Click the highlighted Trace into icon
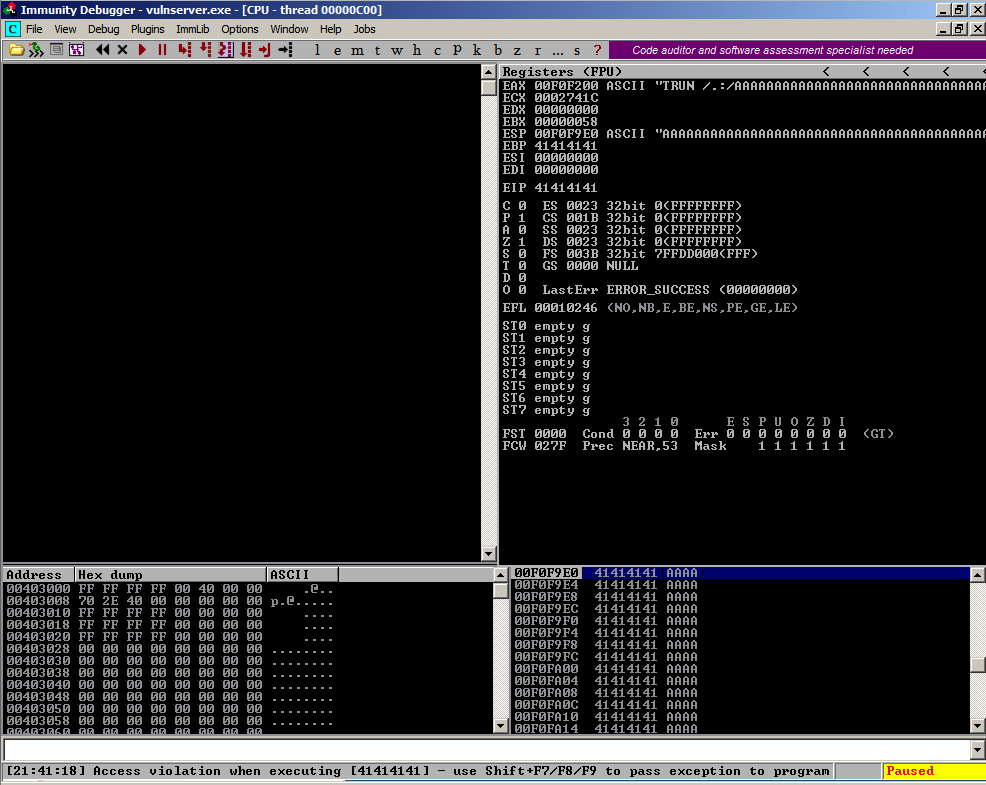The width and height of the screenshot is (986, 785). [225, 50]
